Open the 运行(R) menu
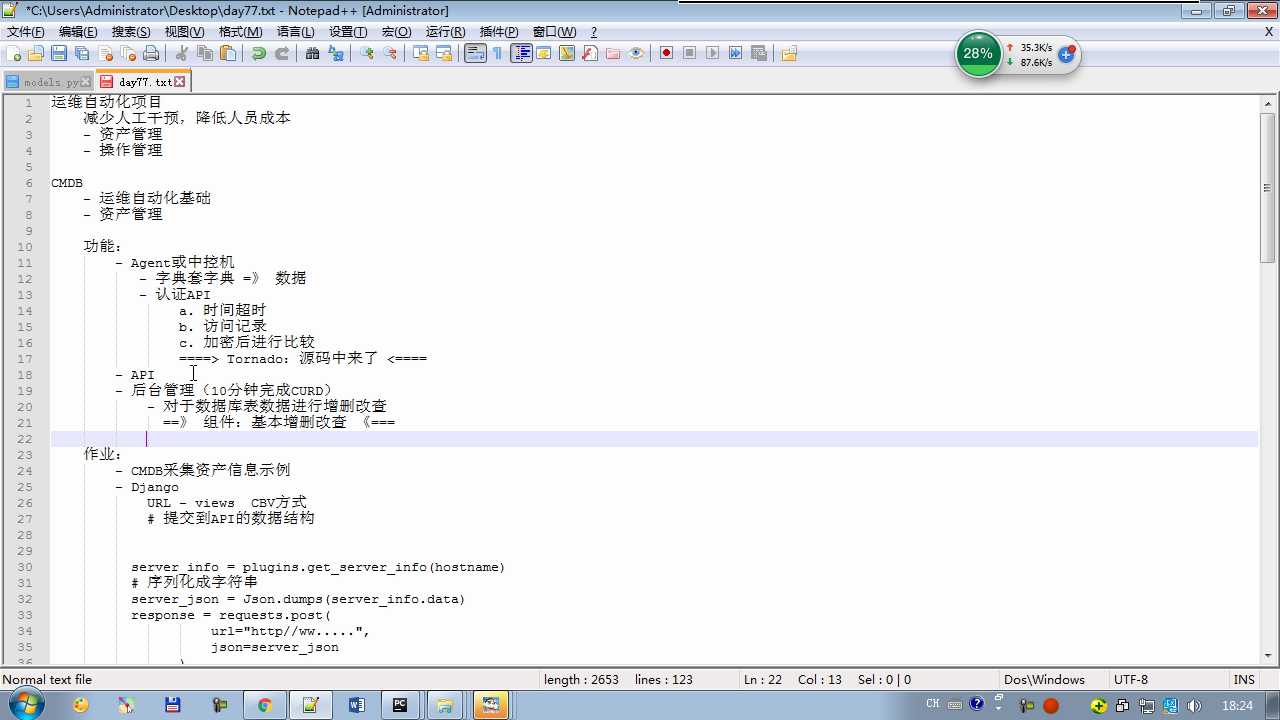The width and height of the screenshot is (1280, 720). click(445, 32)
